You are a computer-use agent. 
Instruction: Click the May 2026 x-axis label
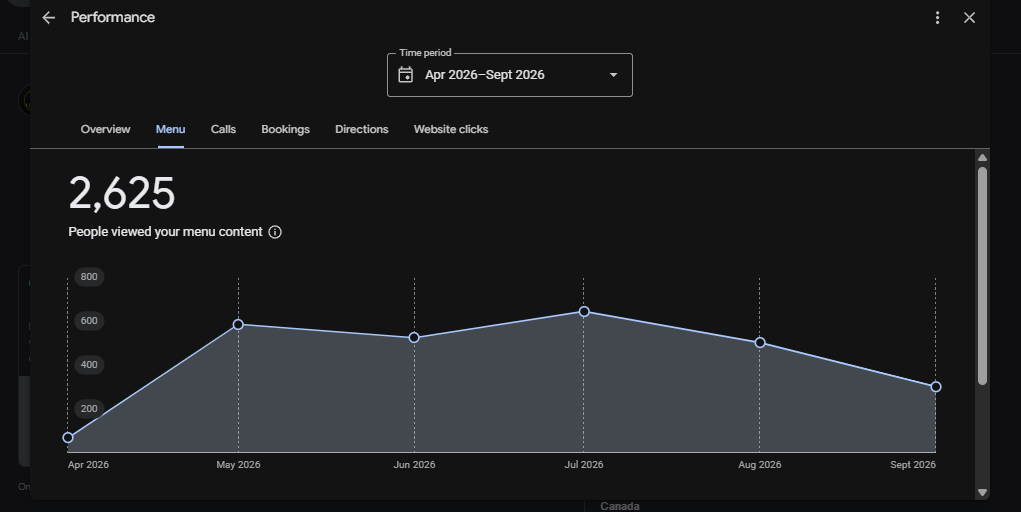coord(238,464)
